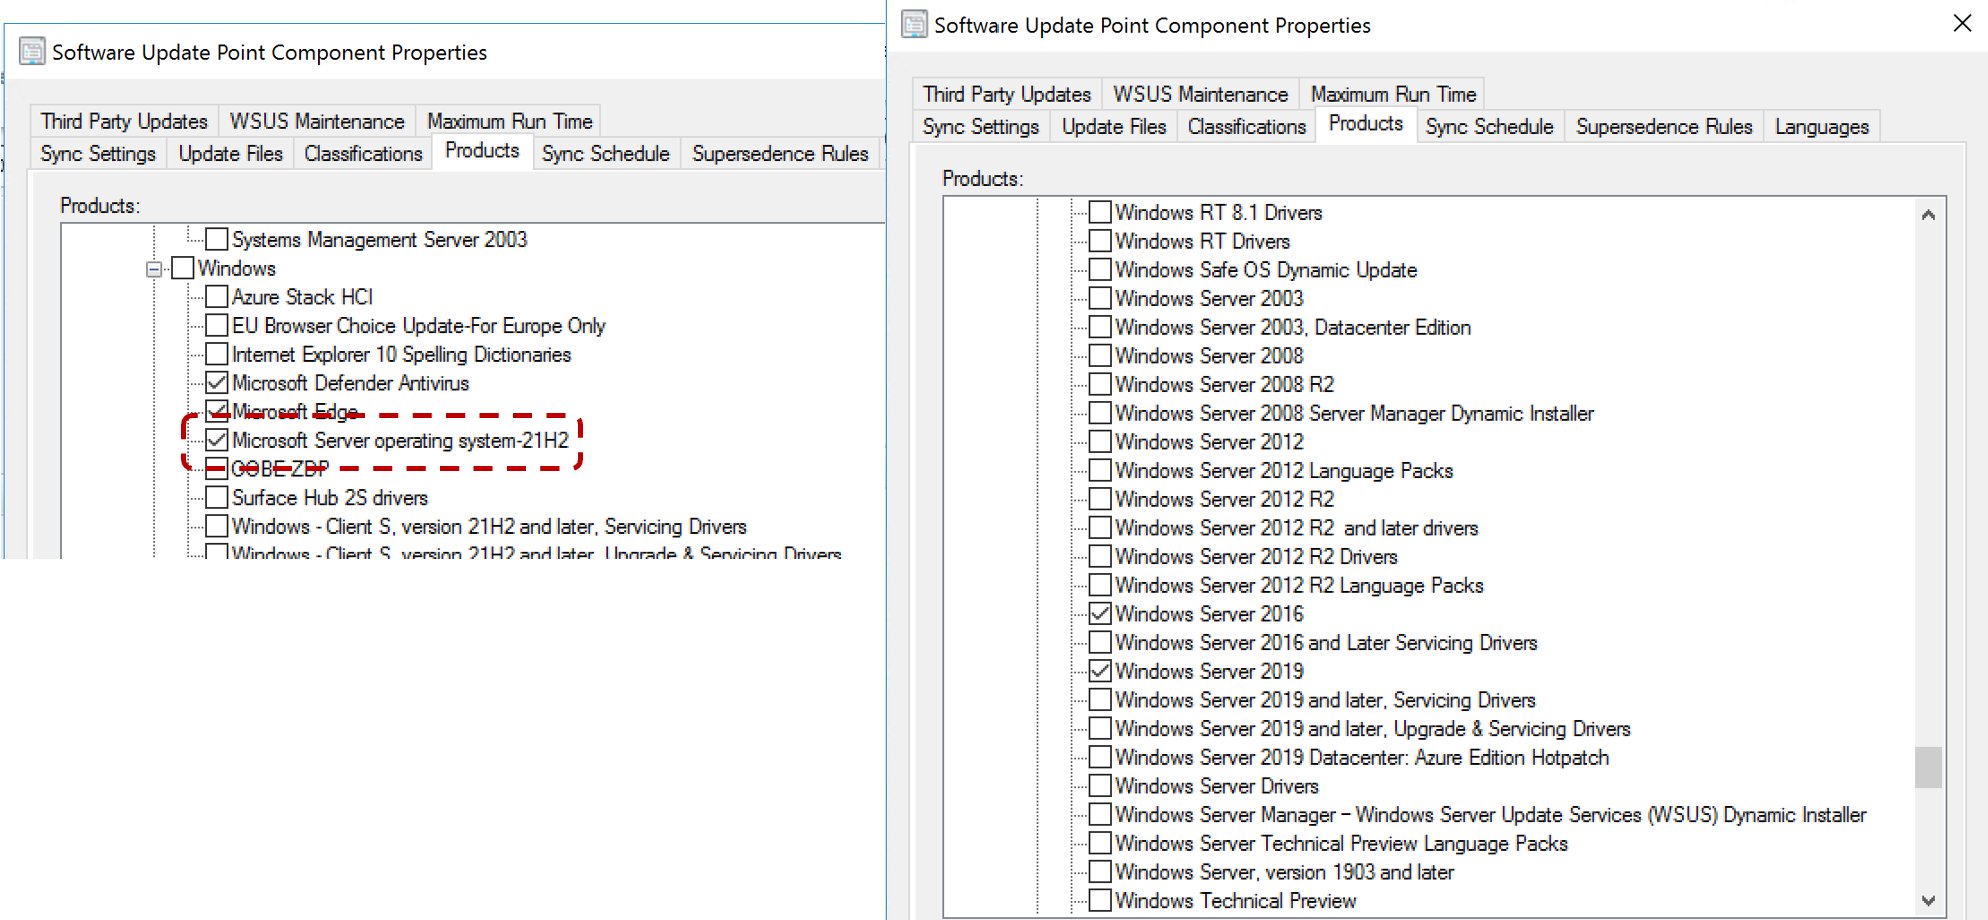The image size is (1988, 920).
Task: Uncheck Windows Server 2016 product
Action: (1100, 614)
